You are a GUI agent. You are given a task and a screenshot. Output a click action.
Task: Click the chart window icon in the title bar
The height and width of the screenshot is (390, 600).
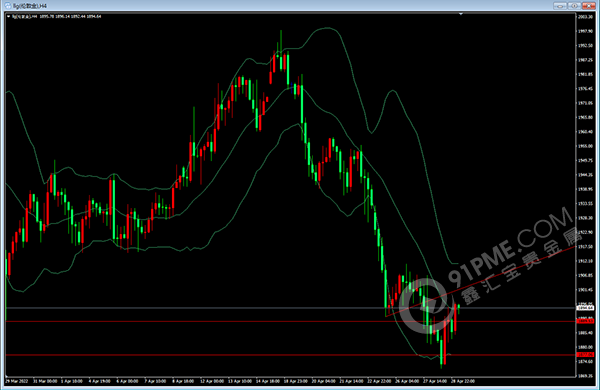point(7,6)
